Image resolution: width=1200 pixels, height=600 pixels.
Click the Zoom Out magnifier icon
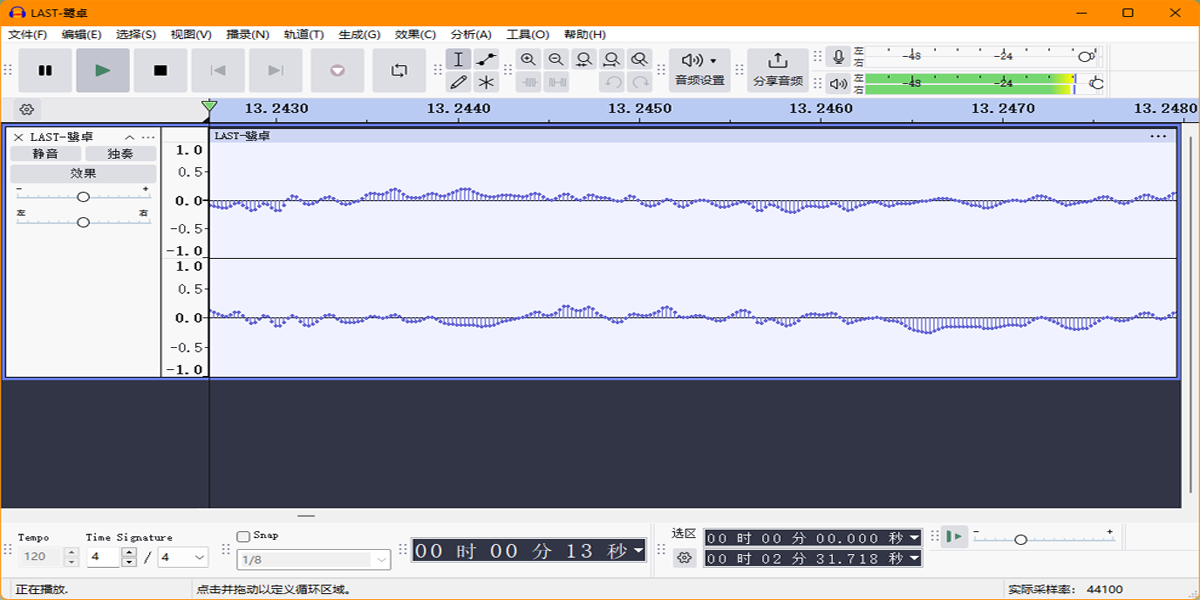pos(556,60)
